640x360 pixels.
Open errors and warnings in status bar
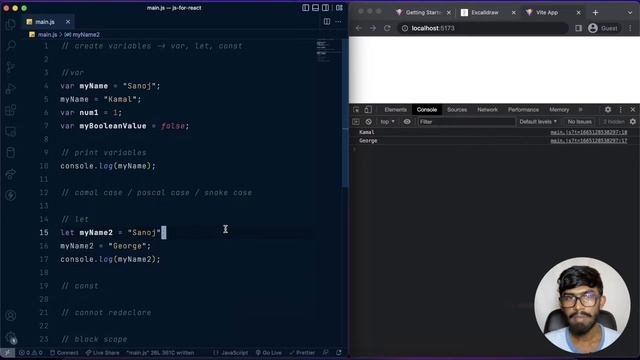click(31, 353)
